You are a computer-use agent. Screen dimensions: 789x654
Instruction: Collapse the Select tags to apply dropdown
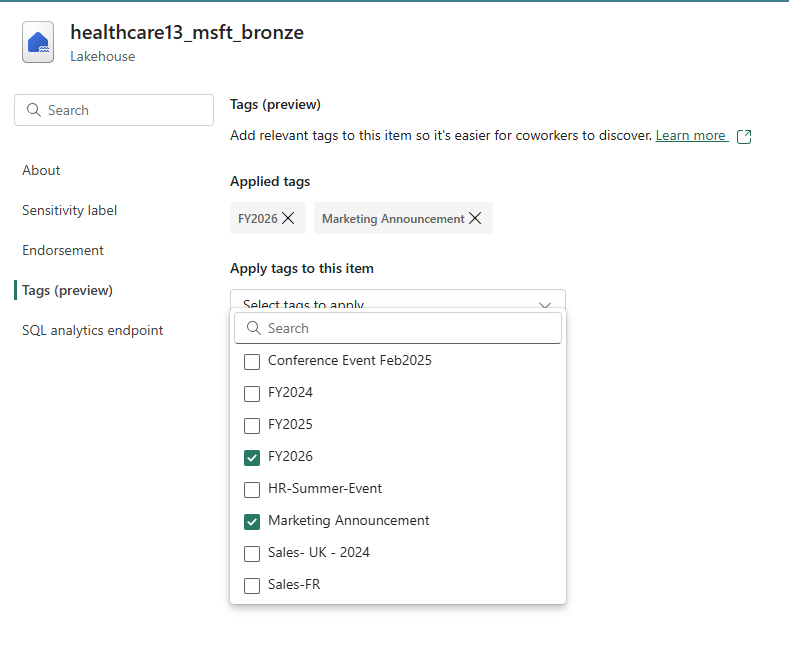tap(398, 299)
